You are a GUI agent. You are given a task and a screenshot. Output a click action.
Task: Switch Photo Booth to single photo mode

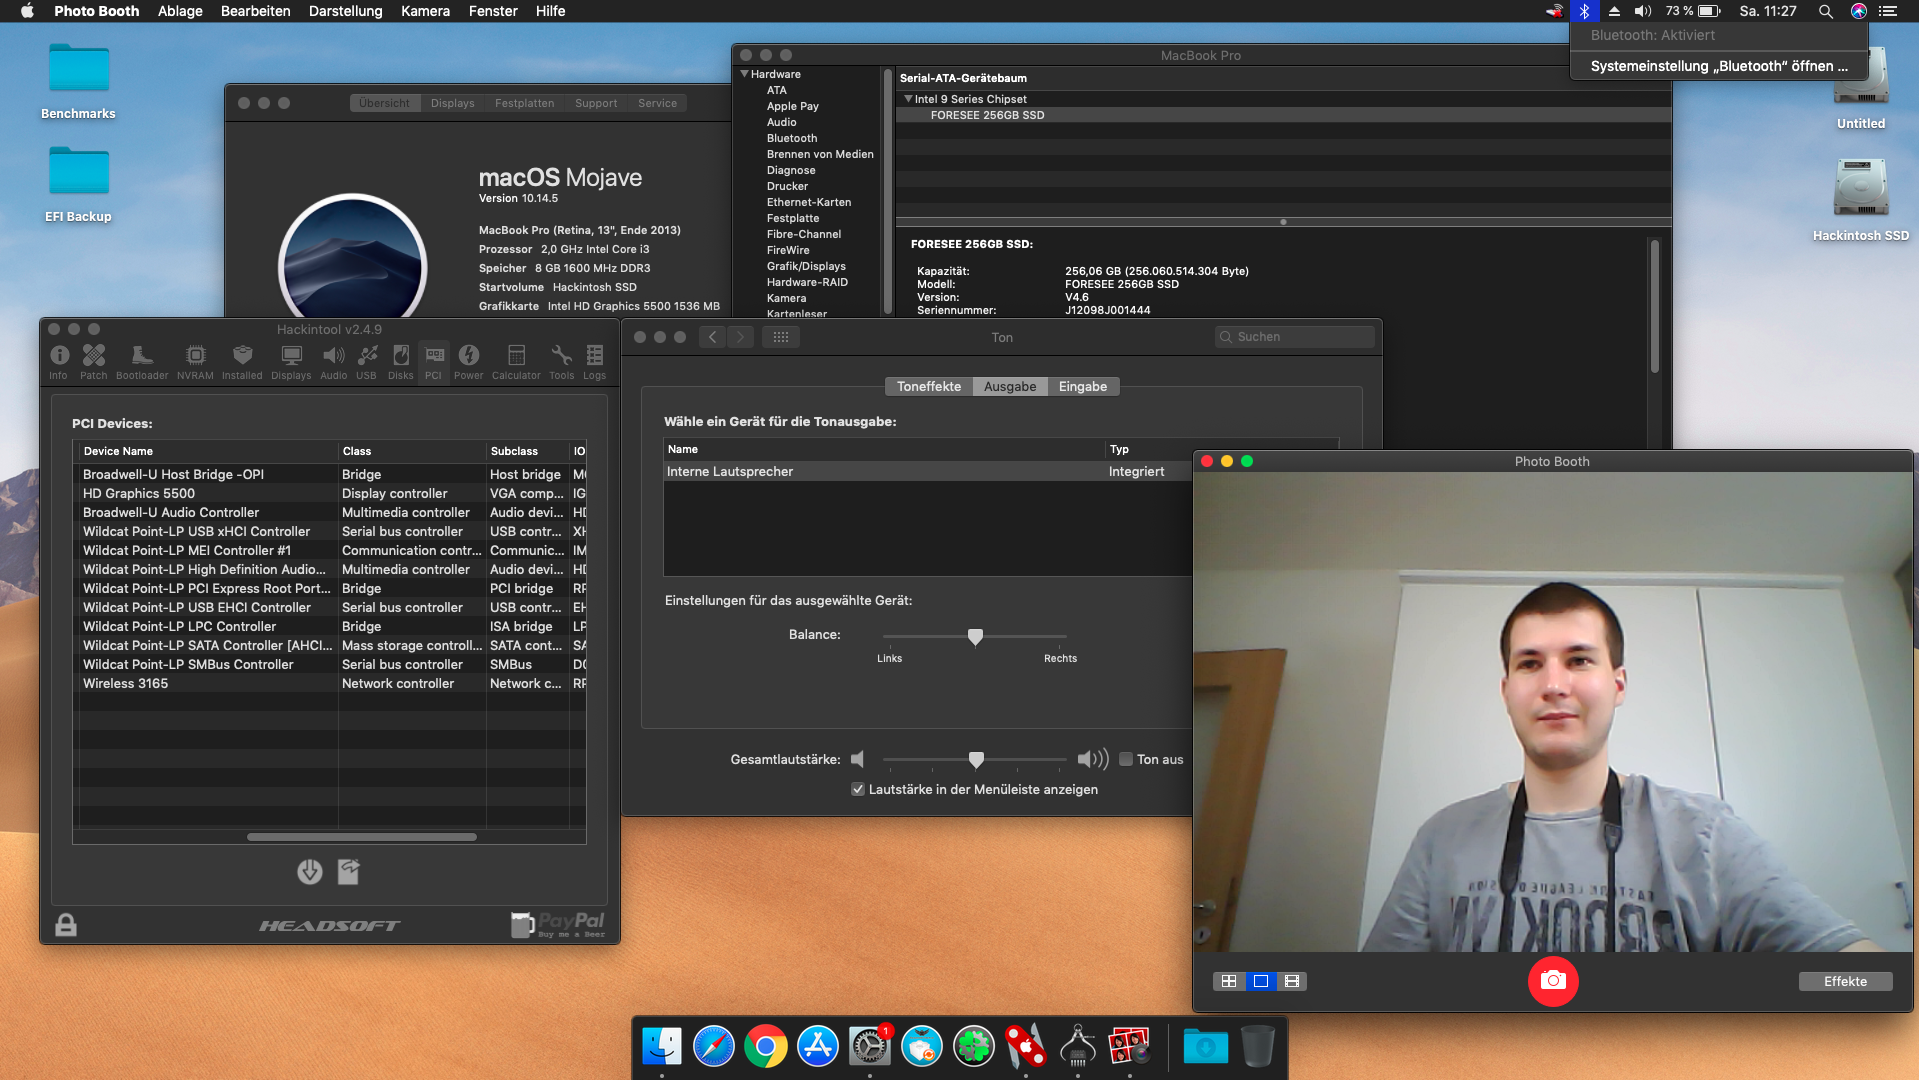1261,981
